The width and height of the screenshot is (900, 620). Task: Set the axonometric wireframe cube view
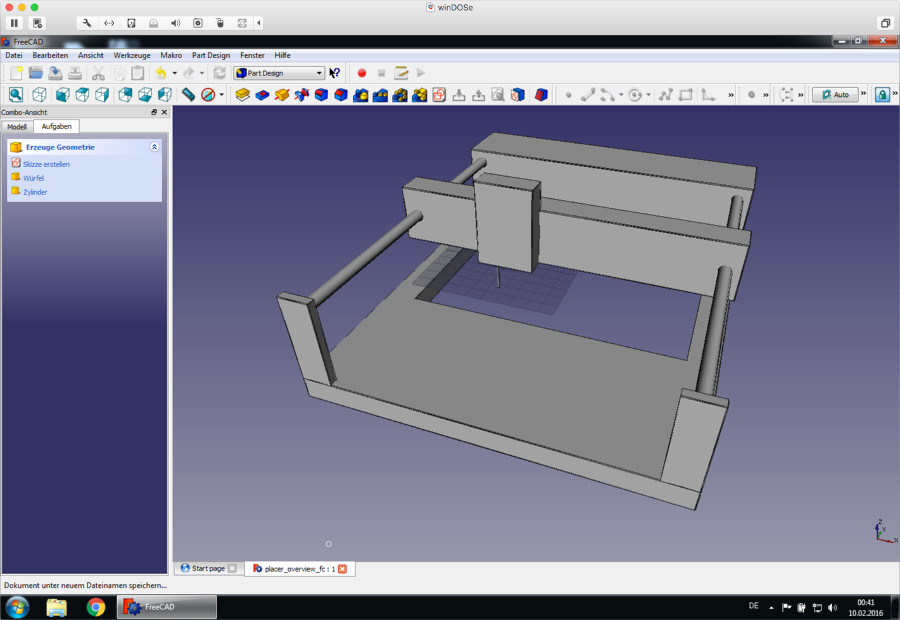point(40,95)
